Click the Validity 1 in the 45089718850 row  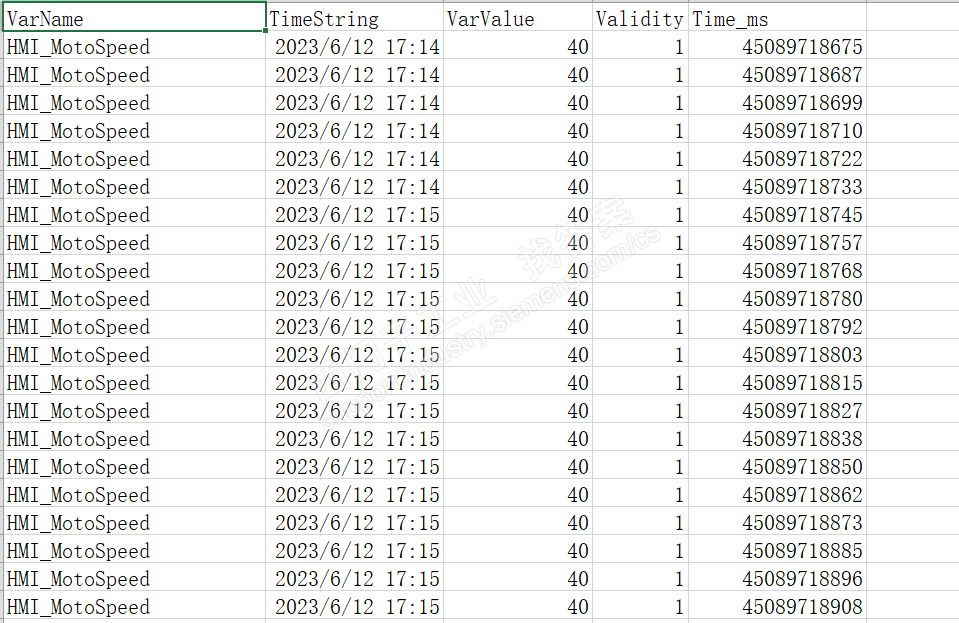point(640,466)
